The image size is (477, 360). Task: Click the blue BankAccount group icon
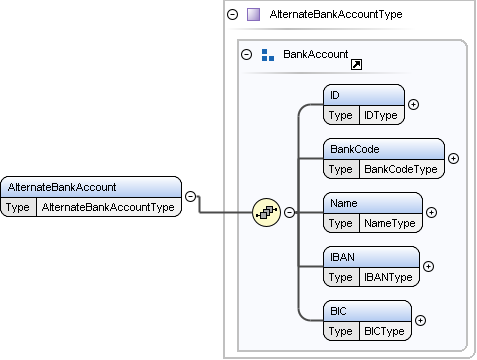268,55
